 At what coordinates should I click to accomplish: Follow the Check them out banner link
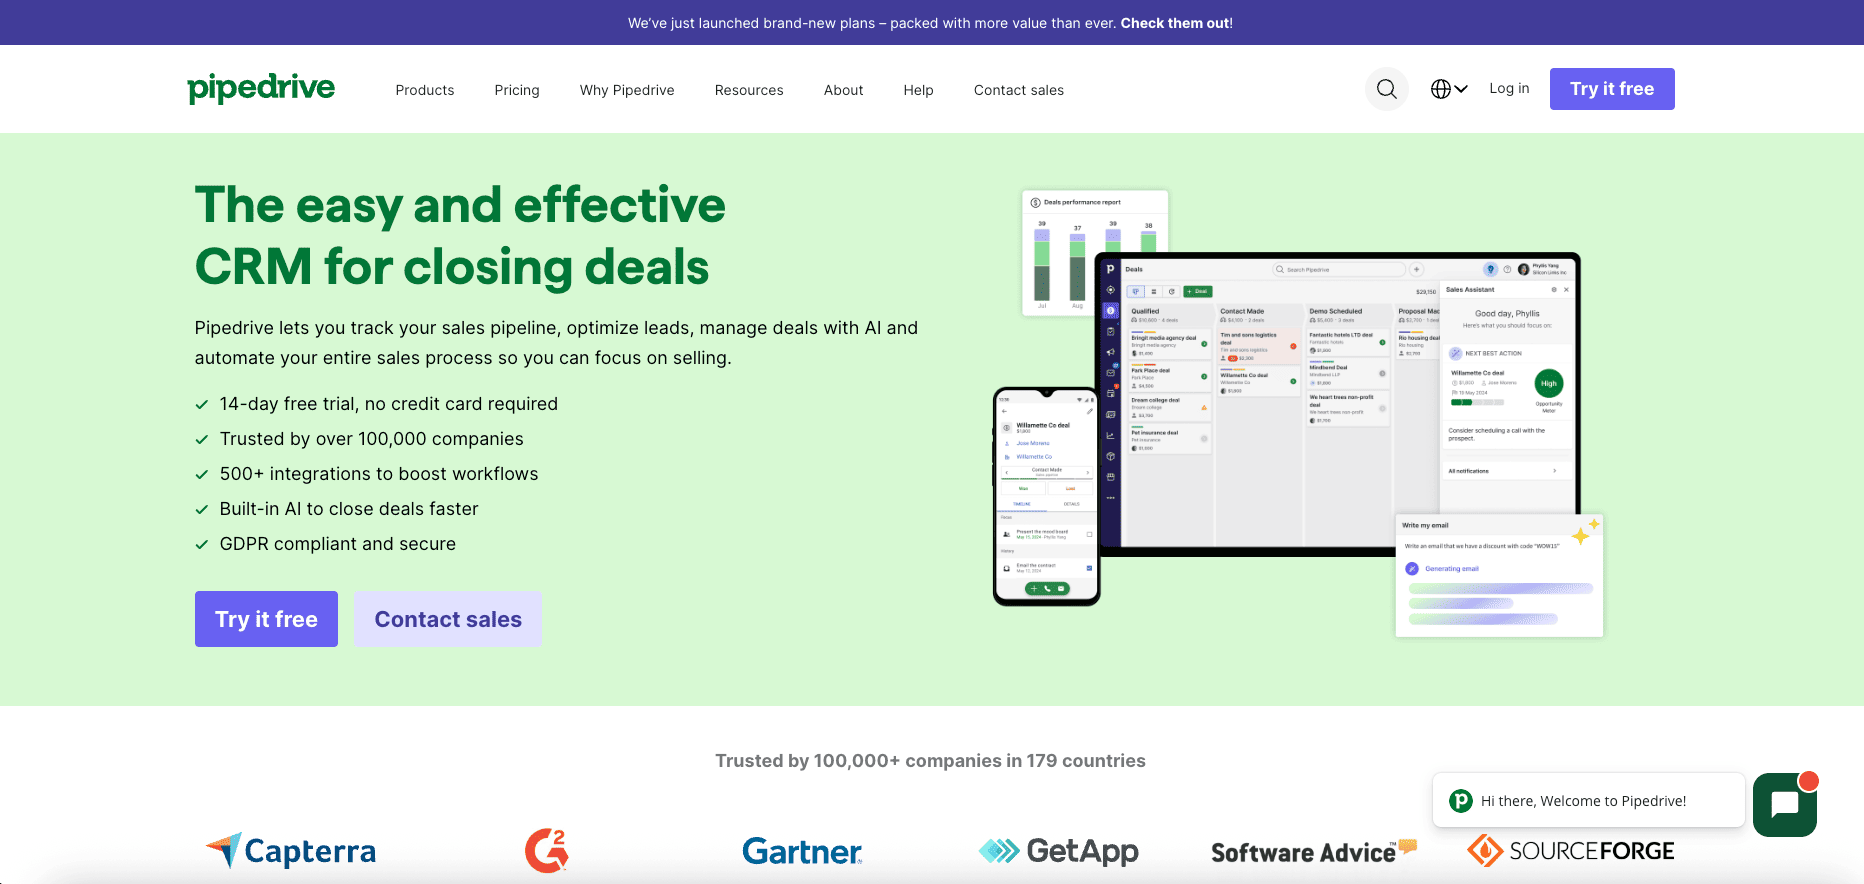(x=1175, y=23)
